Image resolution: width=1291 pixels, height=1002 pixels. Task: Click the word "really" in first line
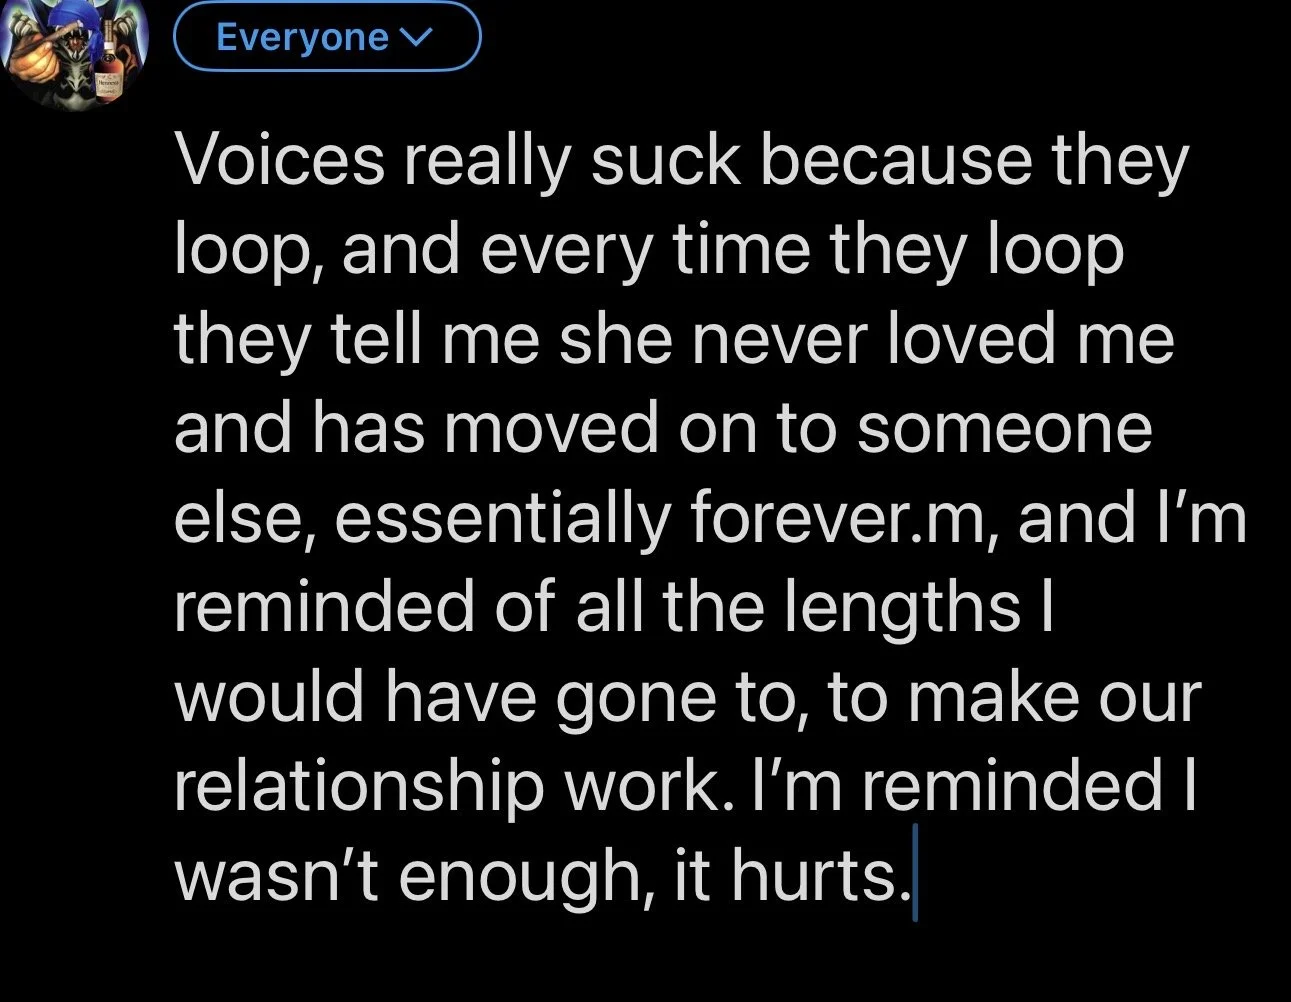pos(488,160)
